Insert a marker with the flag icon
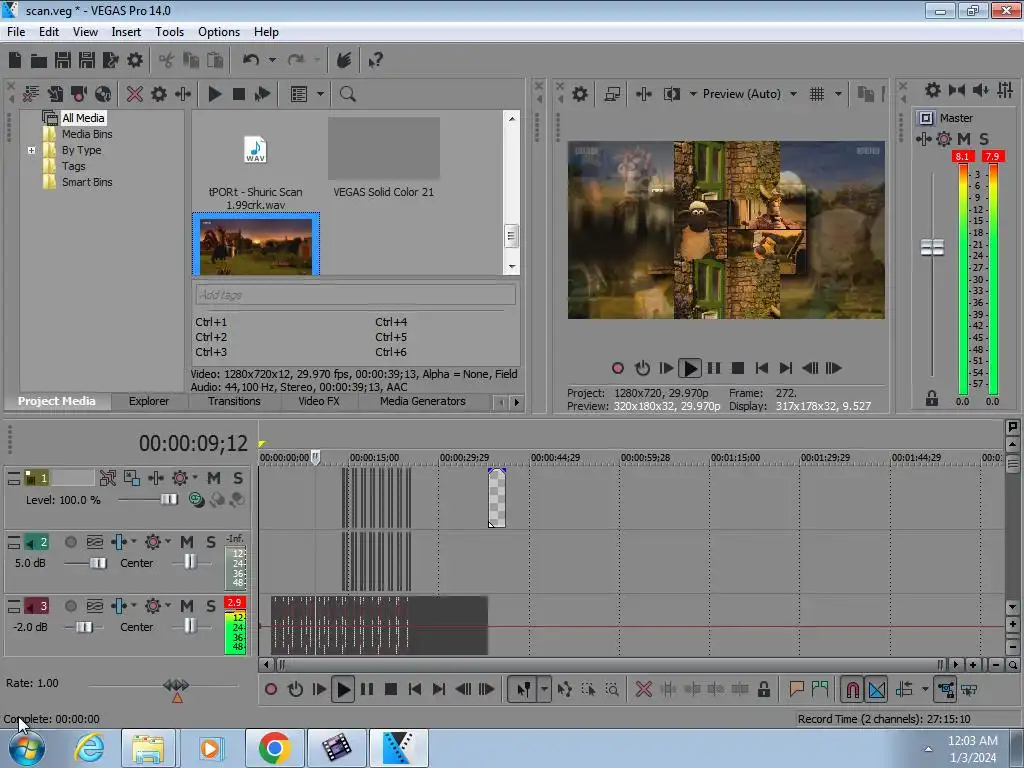The height and width of the screenshot is (768, 1024). (796, 689)
